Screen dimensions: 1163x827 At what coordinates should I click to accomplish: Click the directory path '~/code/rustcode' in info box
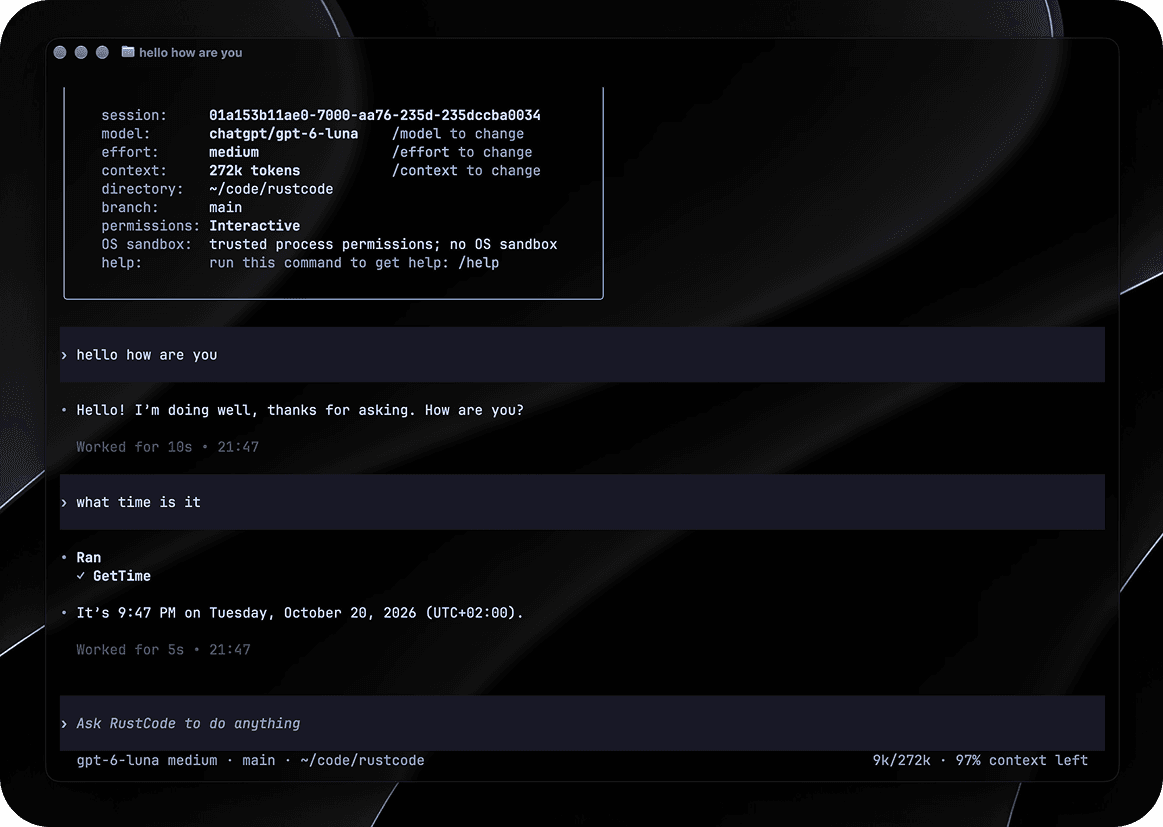click(271, 189)
